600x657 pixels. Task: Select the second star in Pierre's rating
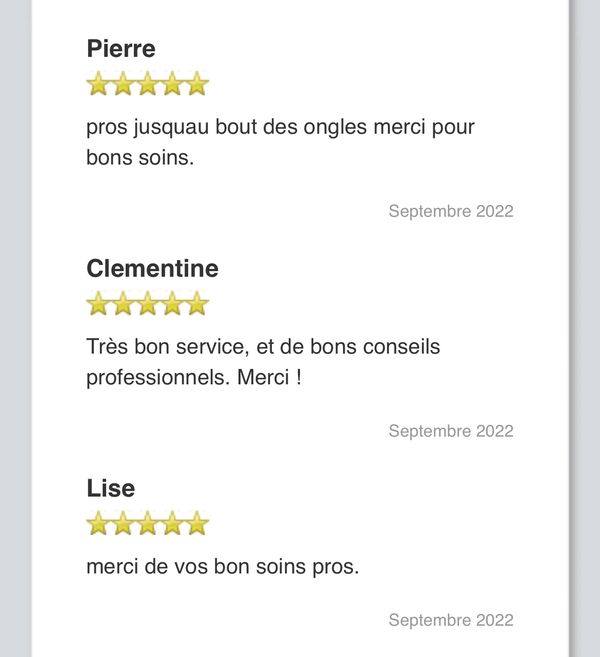[x=123, y=84]
